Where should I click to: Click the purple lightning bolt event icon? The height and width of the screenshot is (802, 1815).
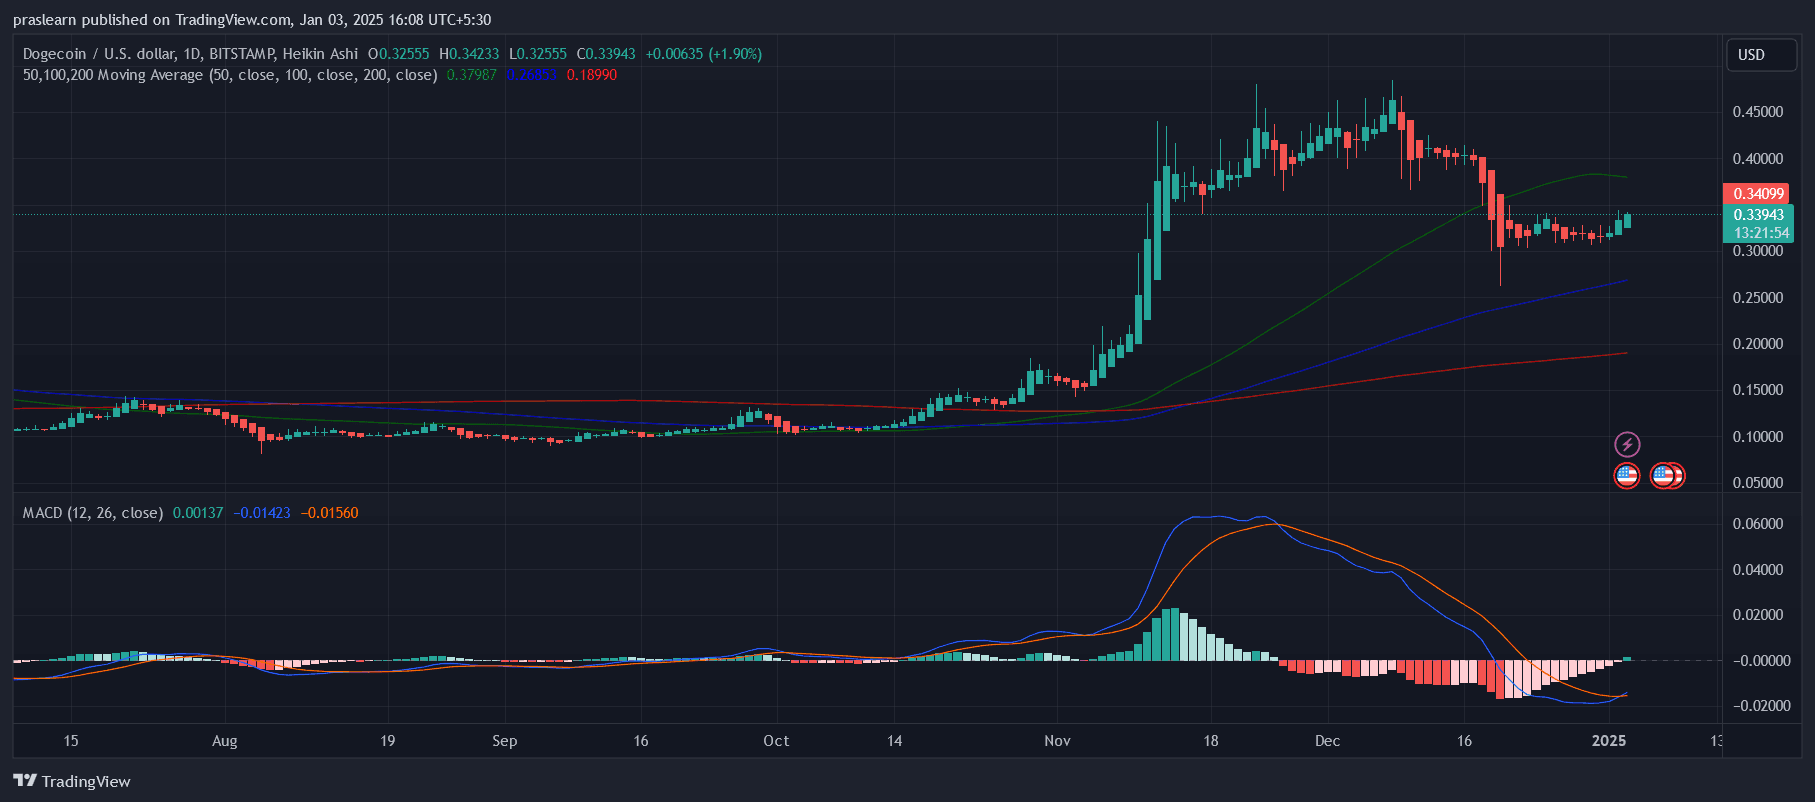tap(1627, 445)
